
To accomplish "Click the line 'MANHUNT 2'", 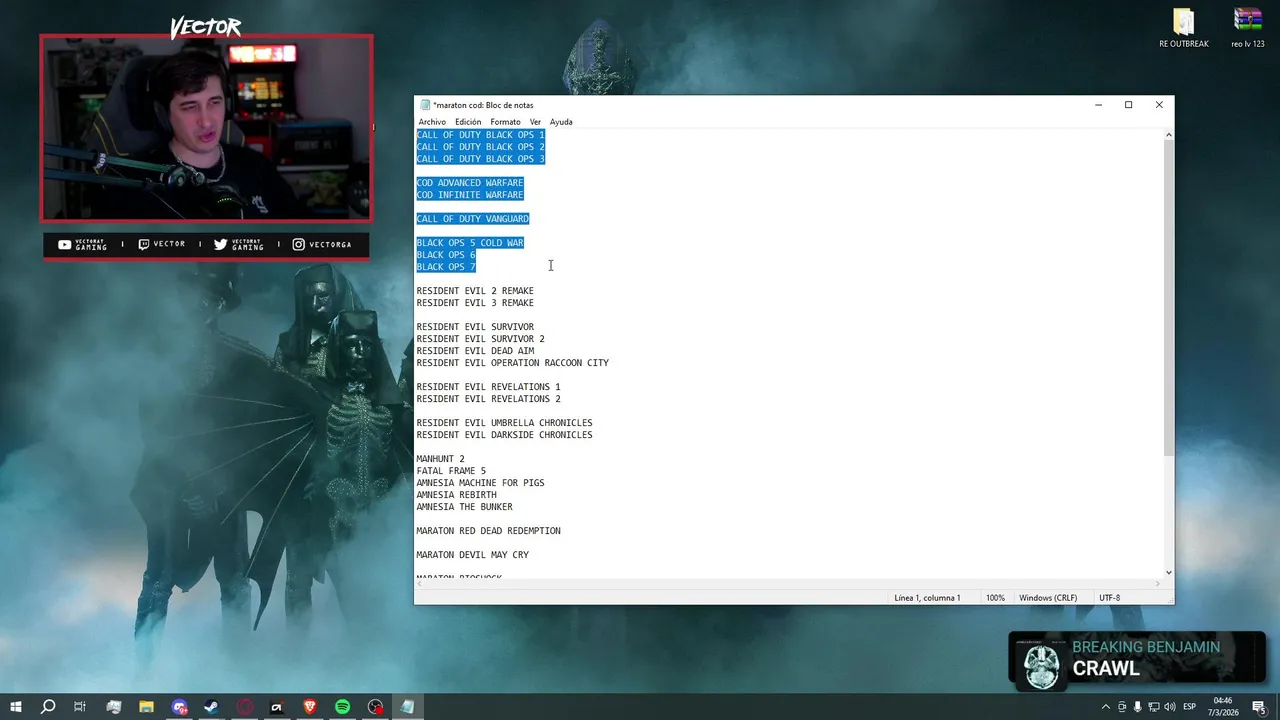I will 441,459.
